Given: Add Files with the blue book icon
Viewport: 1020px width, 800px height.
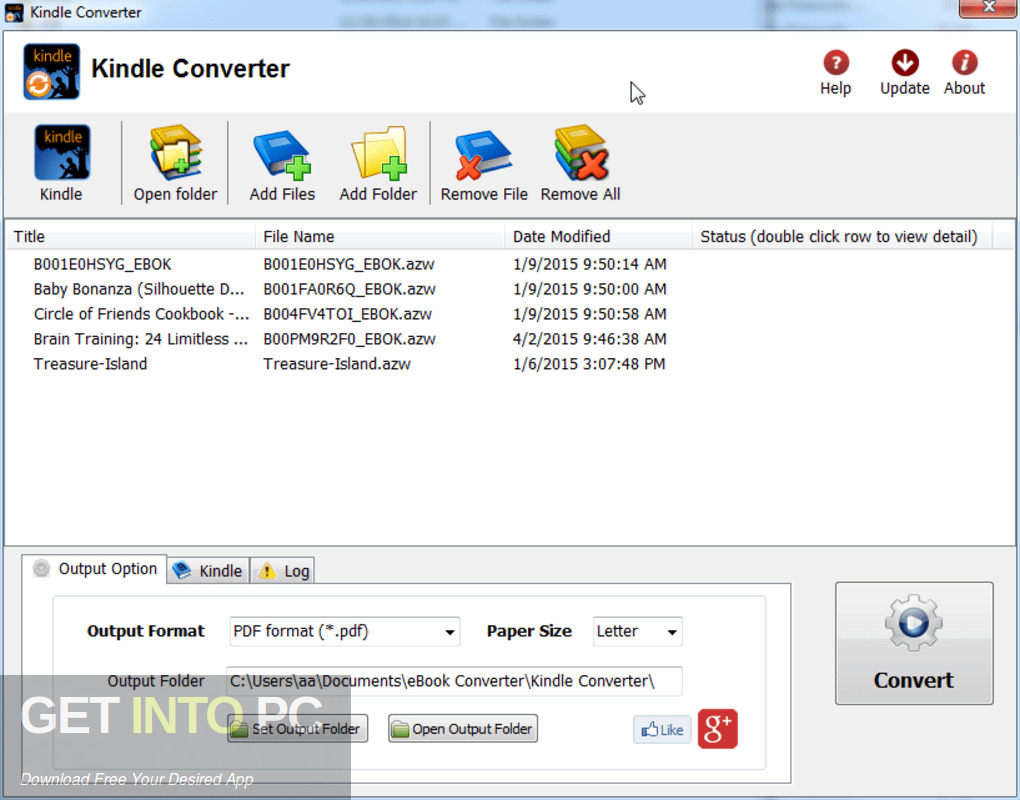Looking at the screenshot, I should 282,163.
